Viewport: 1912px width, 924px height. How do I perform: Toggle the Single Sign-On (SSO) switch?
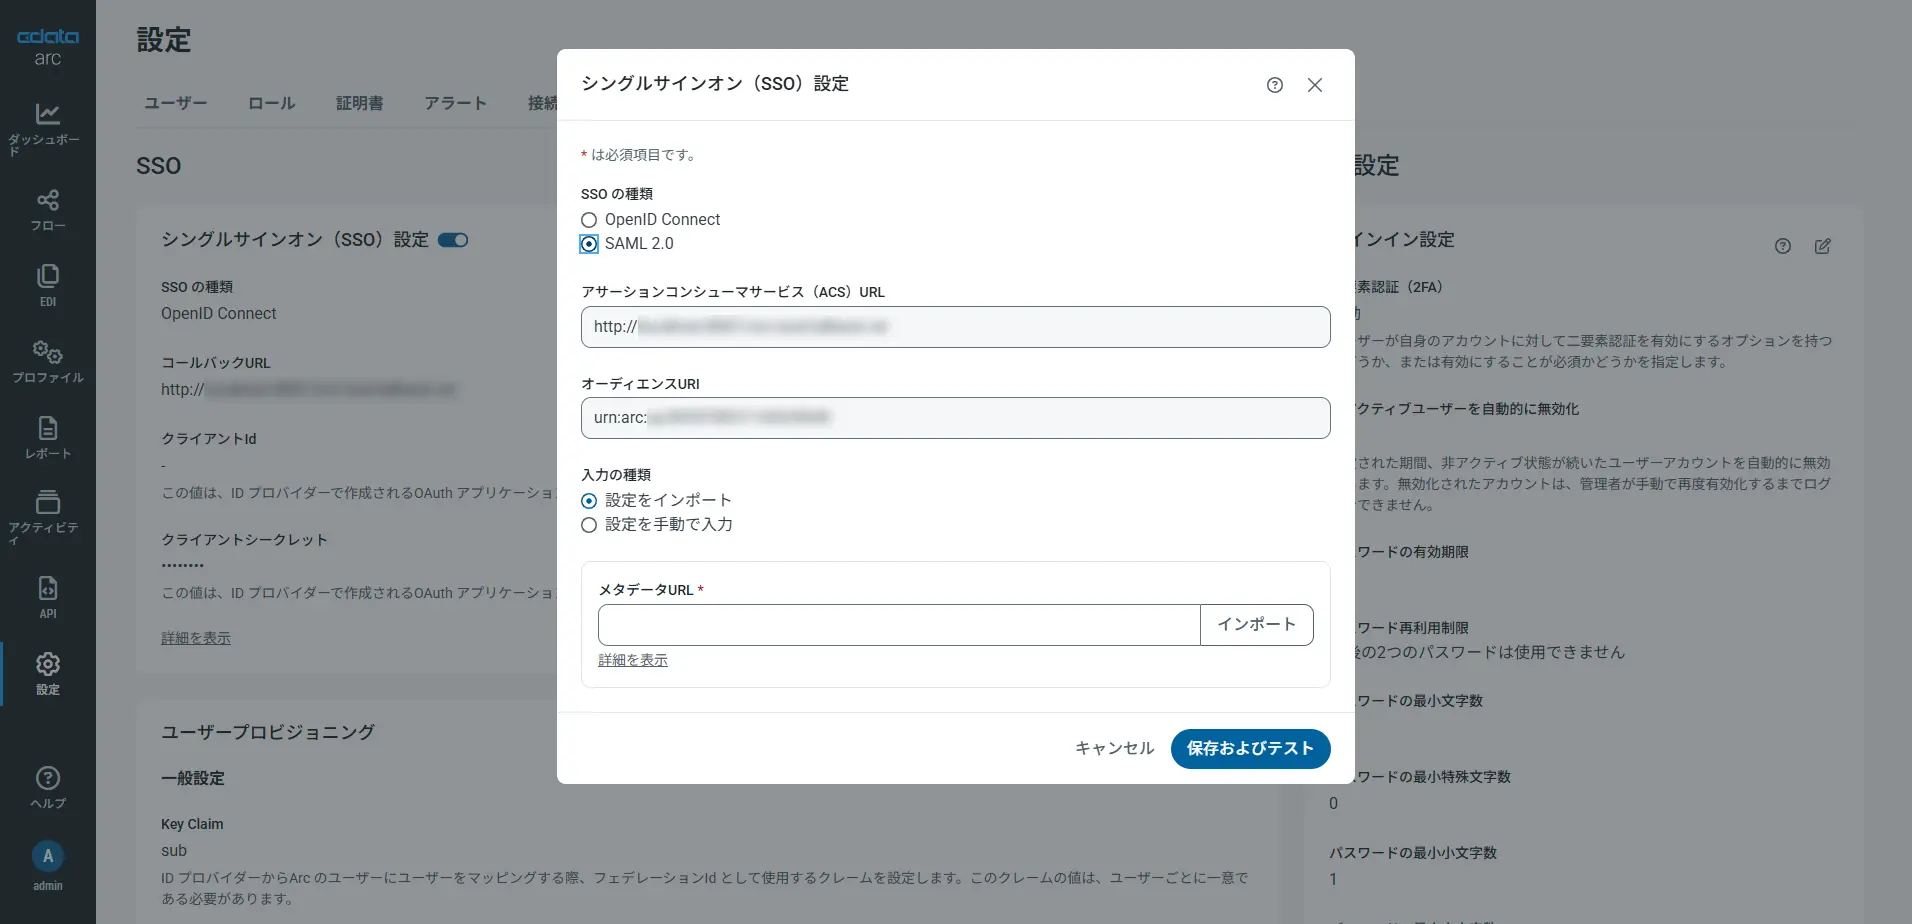[453, 240]
